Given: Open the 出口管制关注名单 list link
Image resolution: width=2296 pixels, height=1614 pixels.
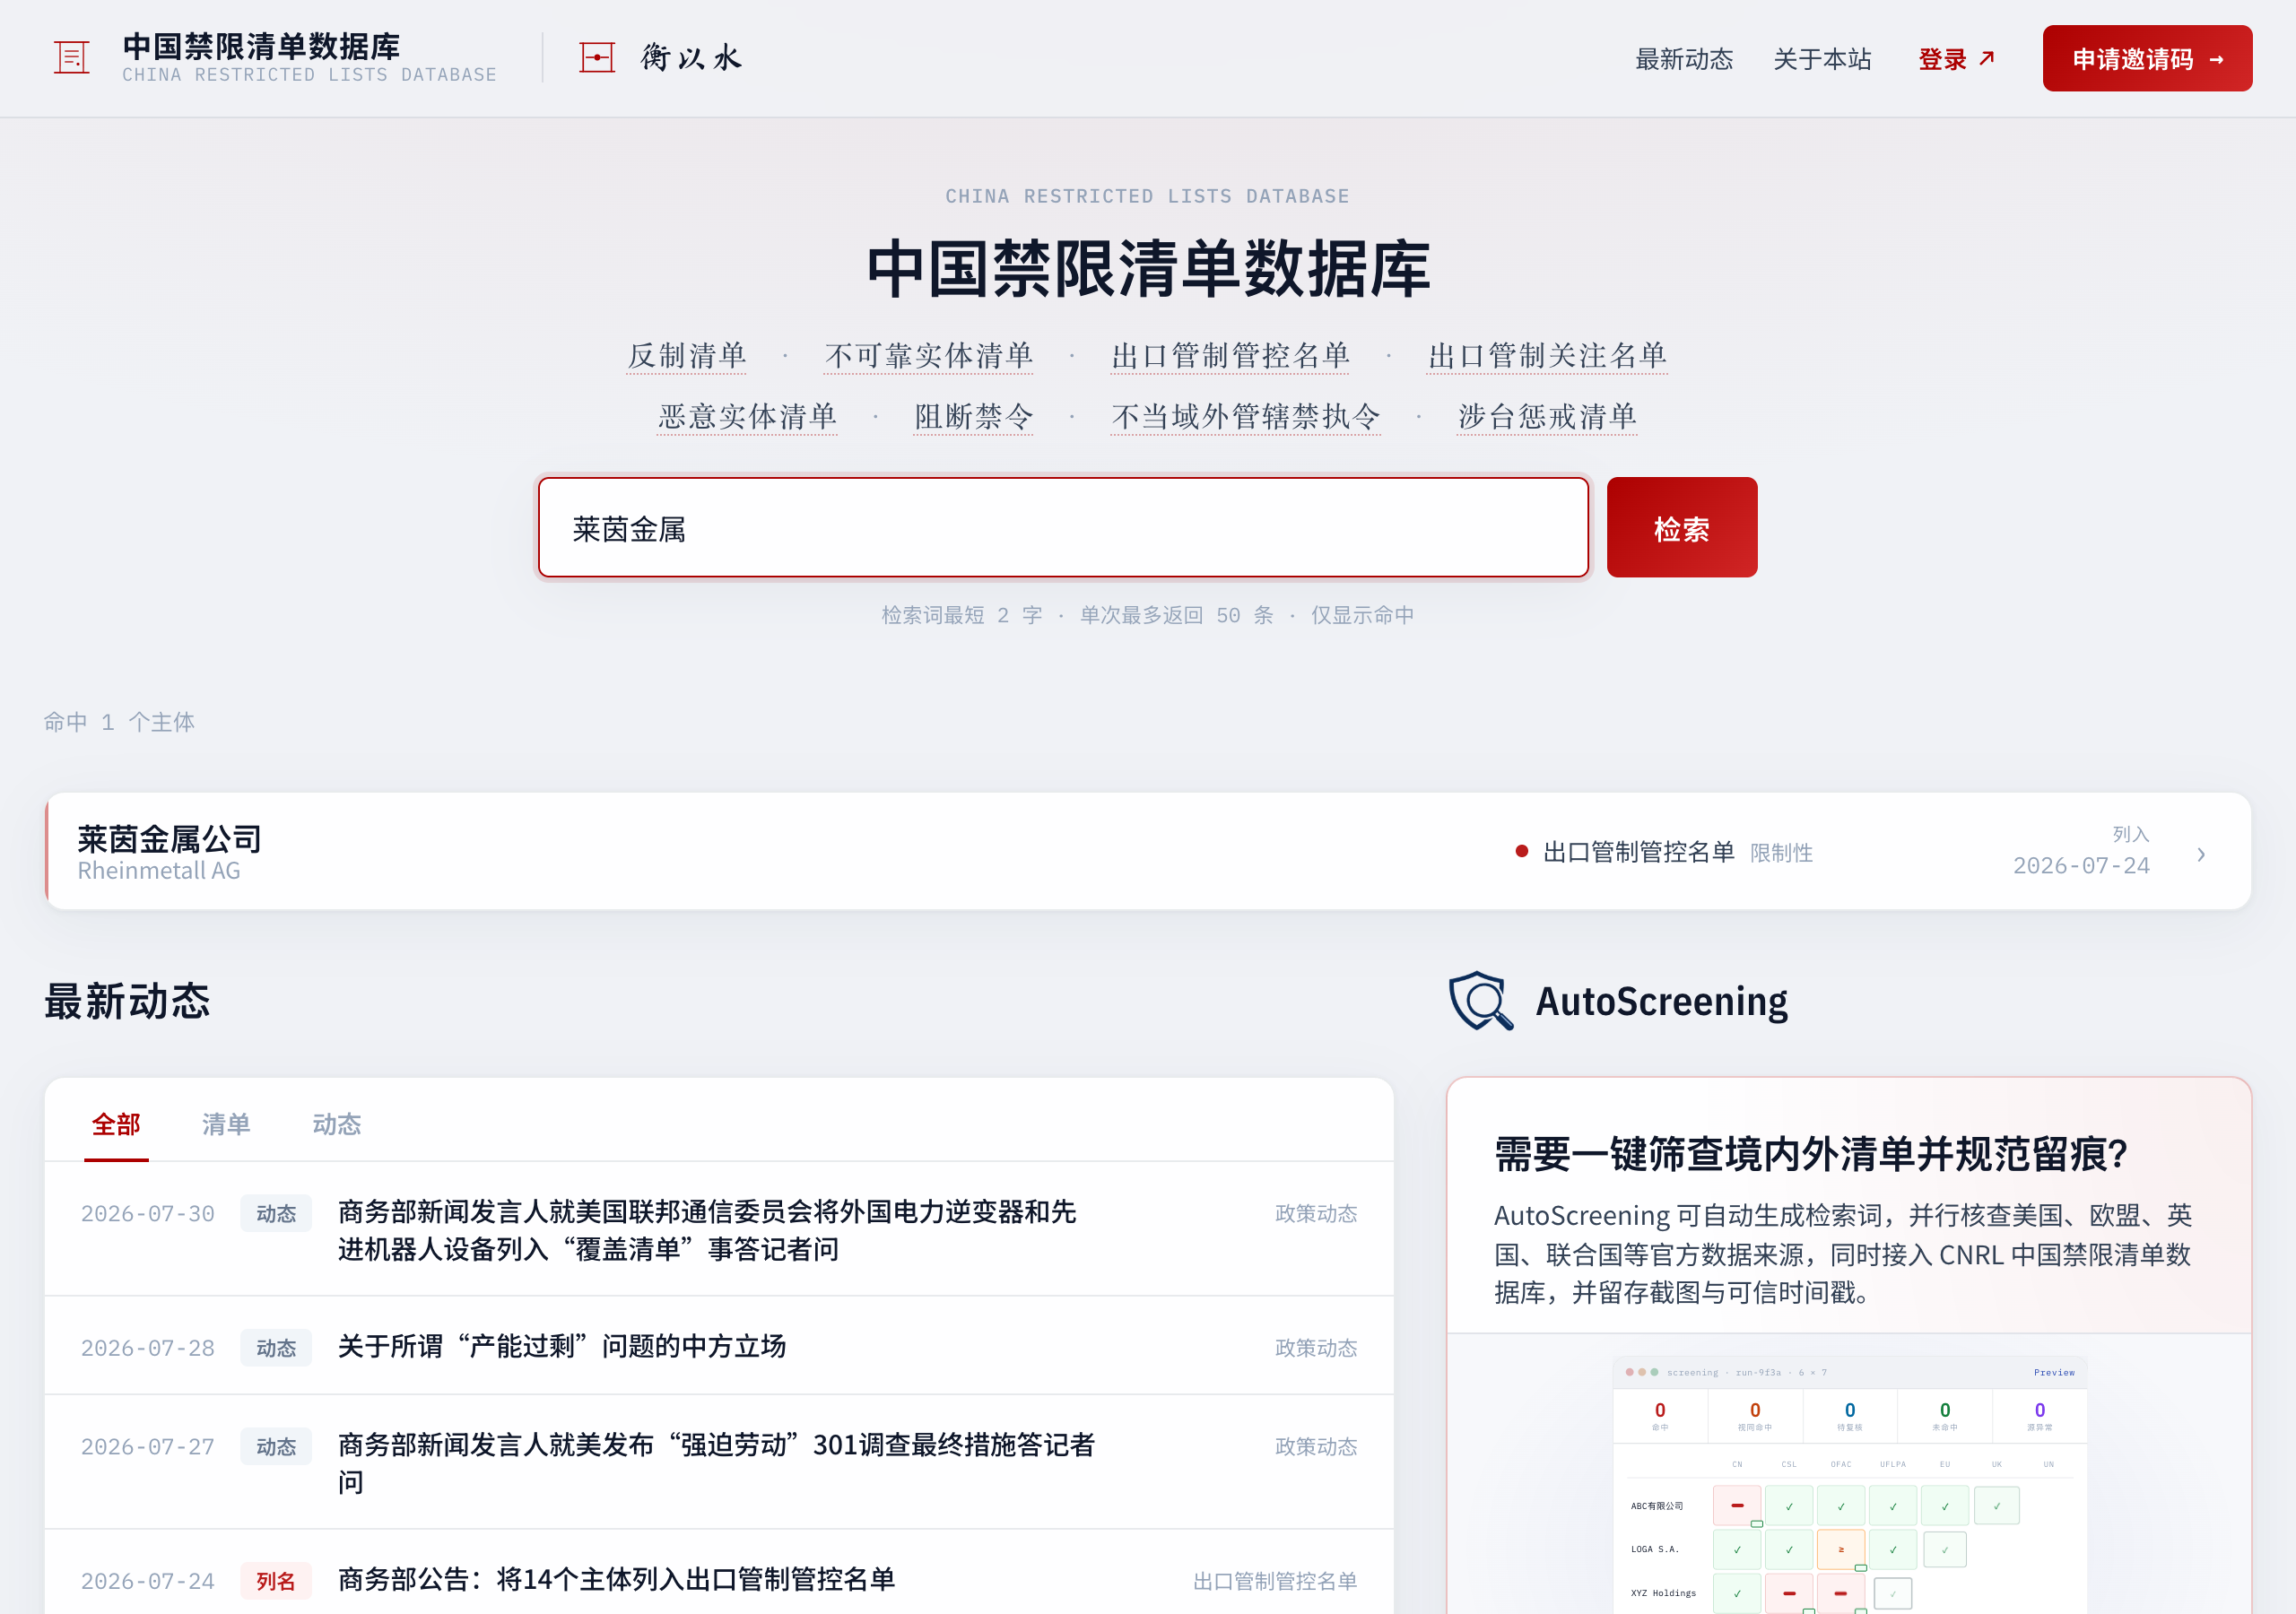Looking at the screenshot, I should (x=1548, y=356).
